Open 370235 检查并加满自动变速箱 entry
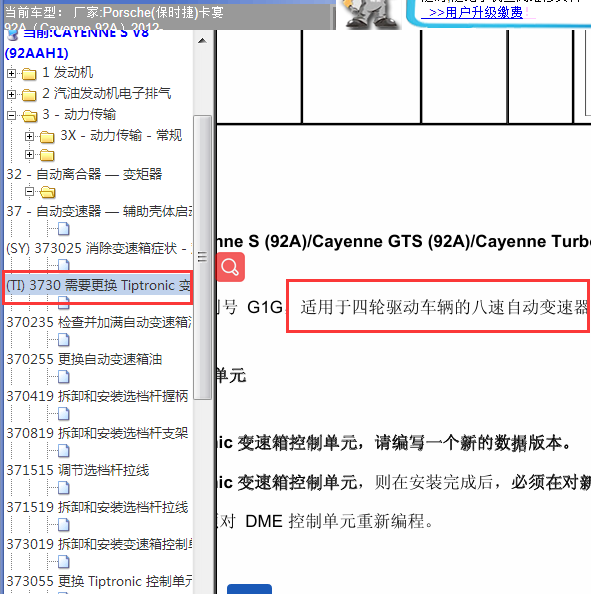 coord(99,322)
